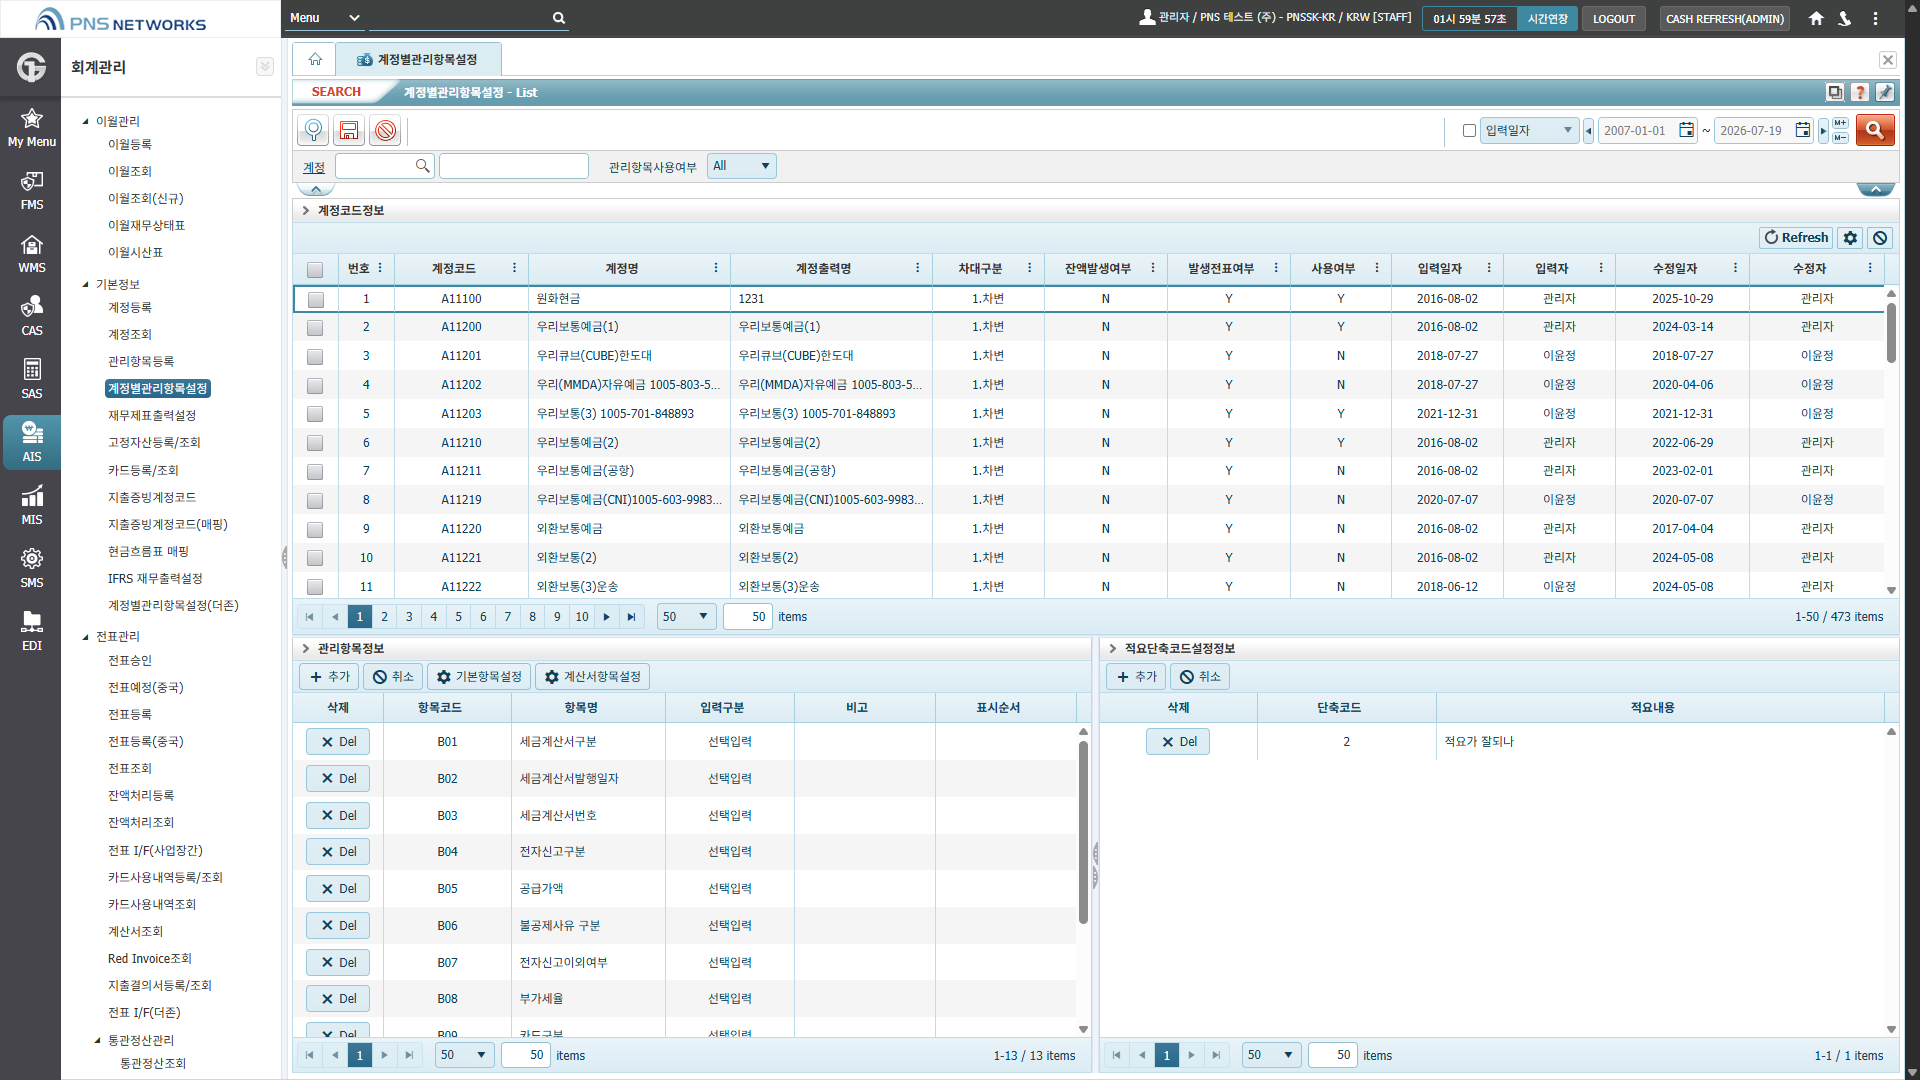The width and height of the screenshot is (1920, 1080).
Task: Check the row checkbox for A11201
Action: click(315, 356)
